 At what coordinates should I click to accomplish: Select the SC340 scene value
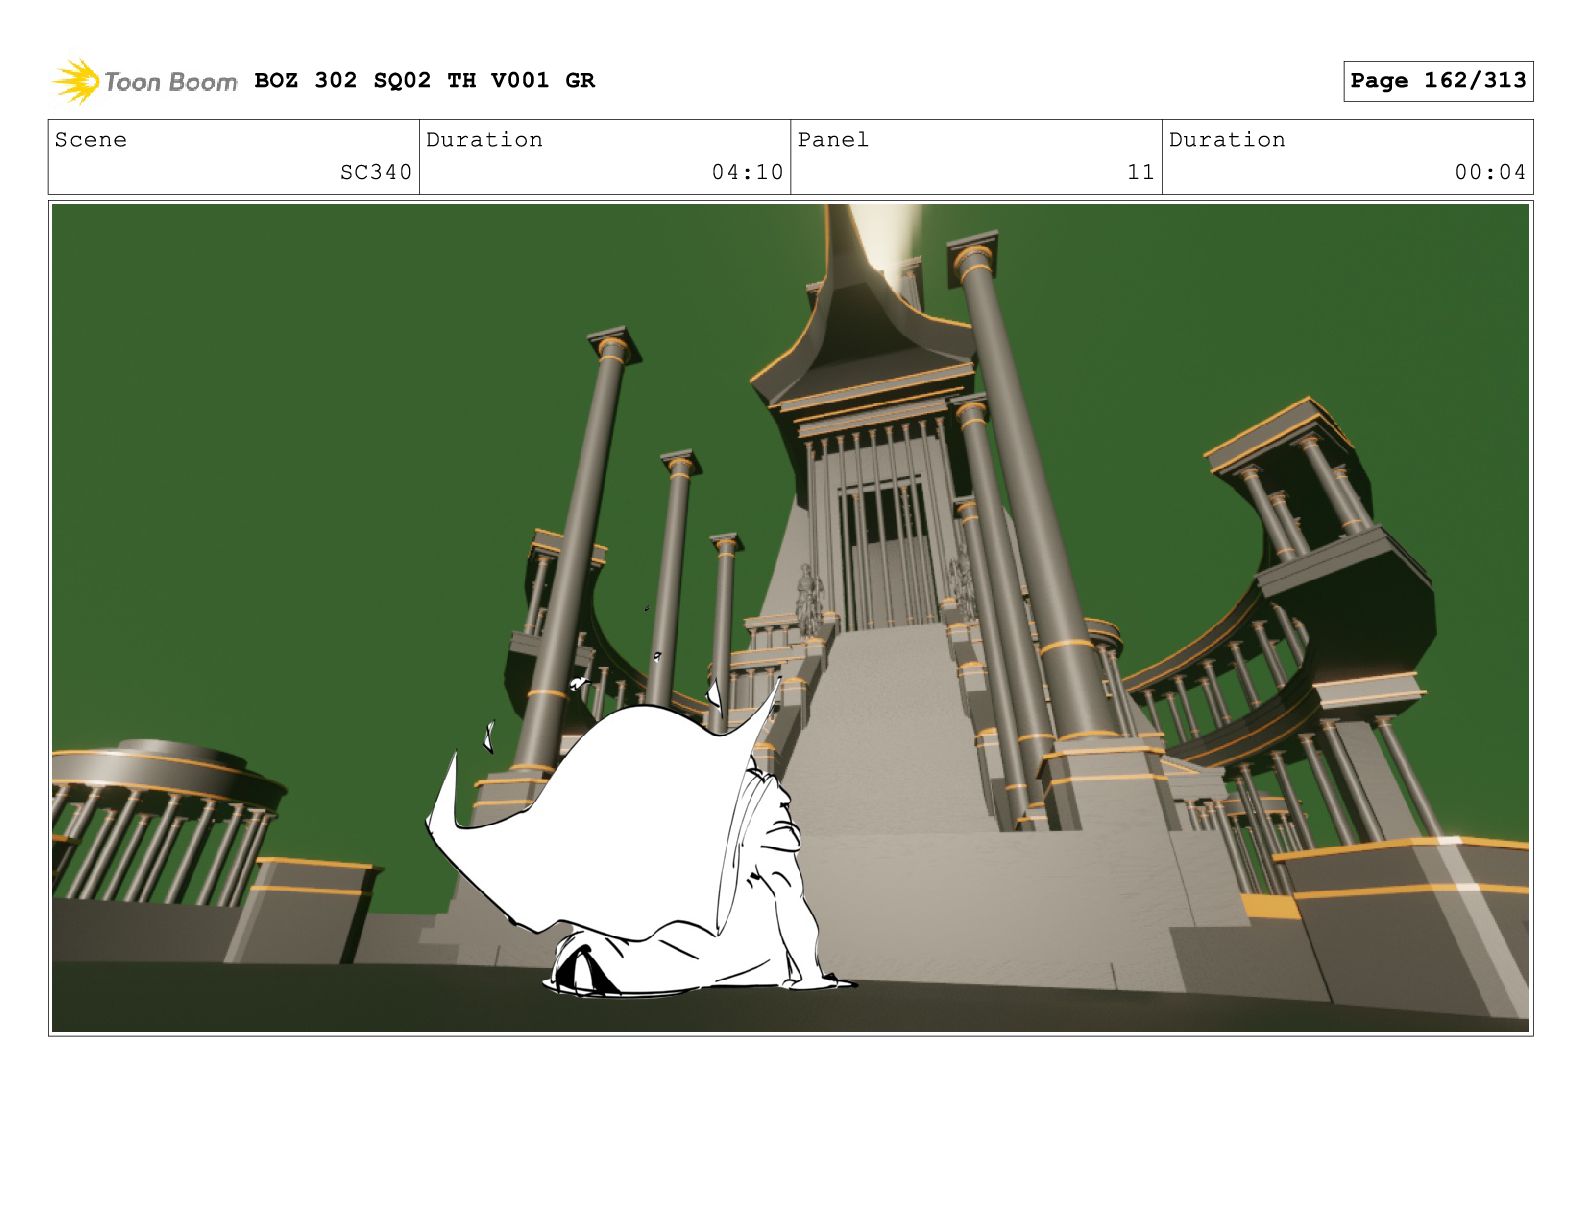point(375,172)
